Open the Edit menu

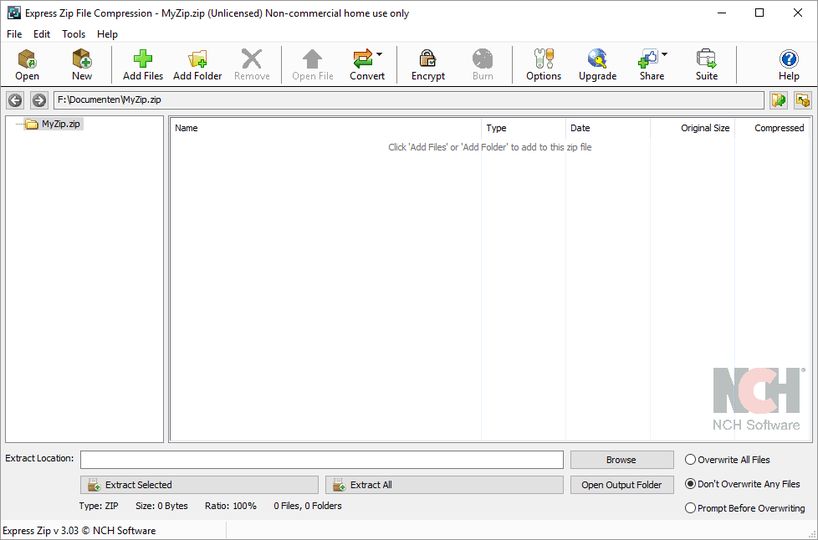(42, 34)
